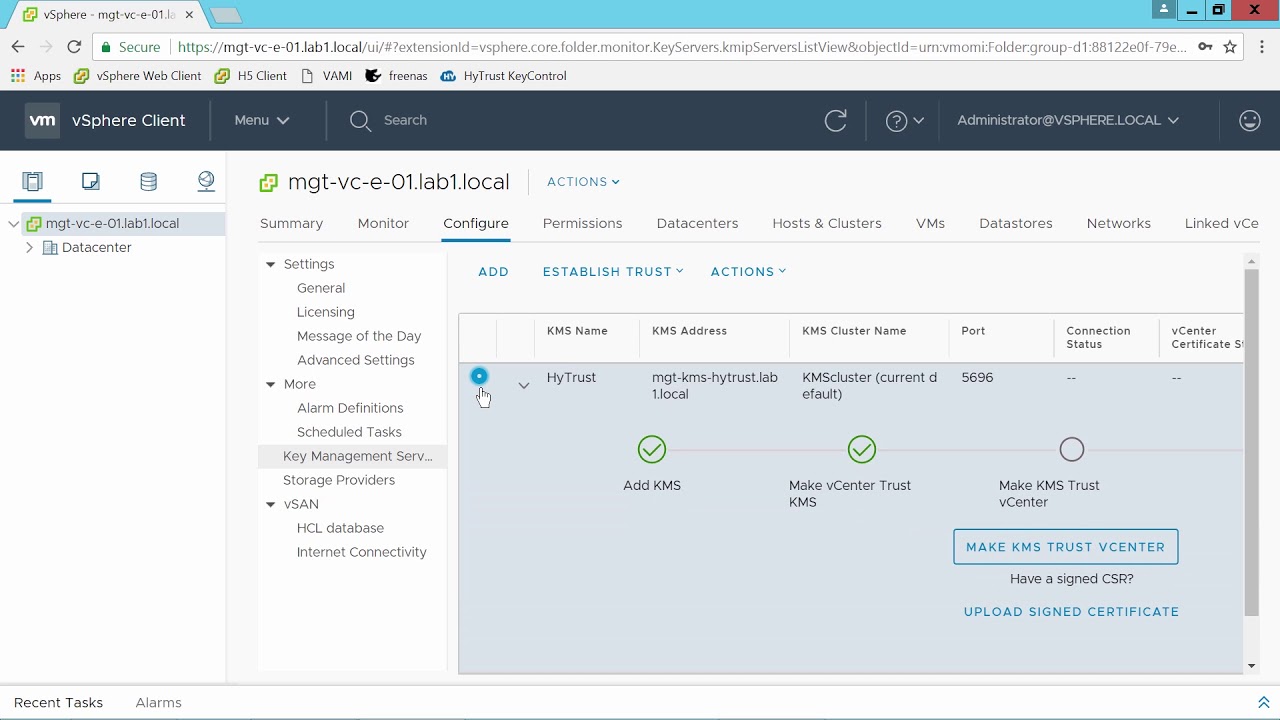
Task: Click the refresh icon in header
Action: coord(835,120)
